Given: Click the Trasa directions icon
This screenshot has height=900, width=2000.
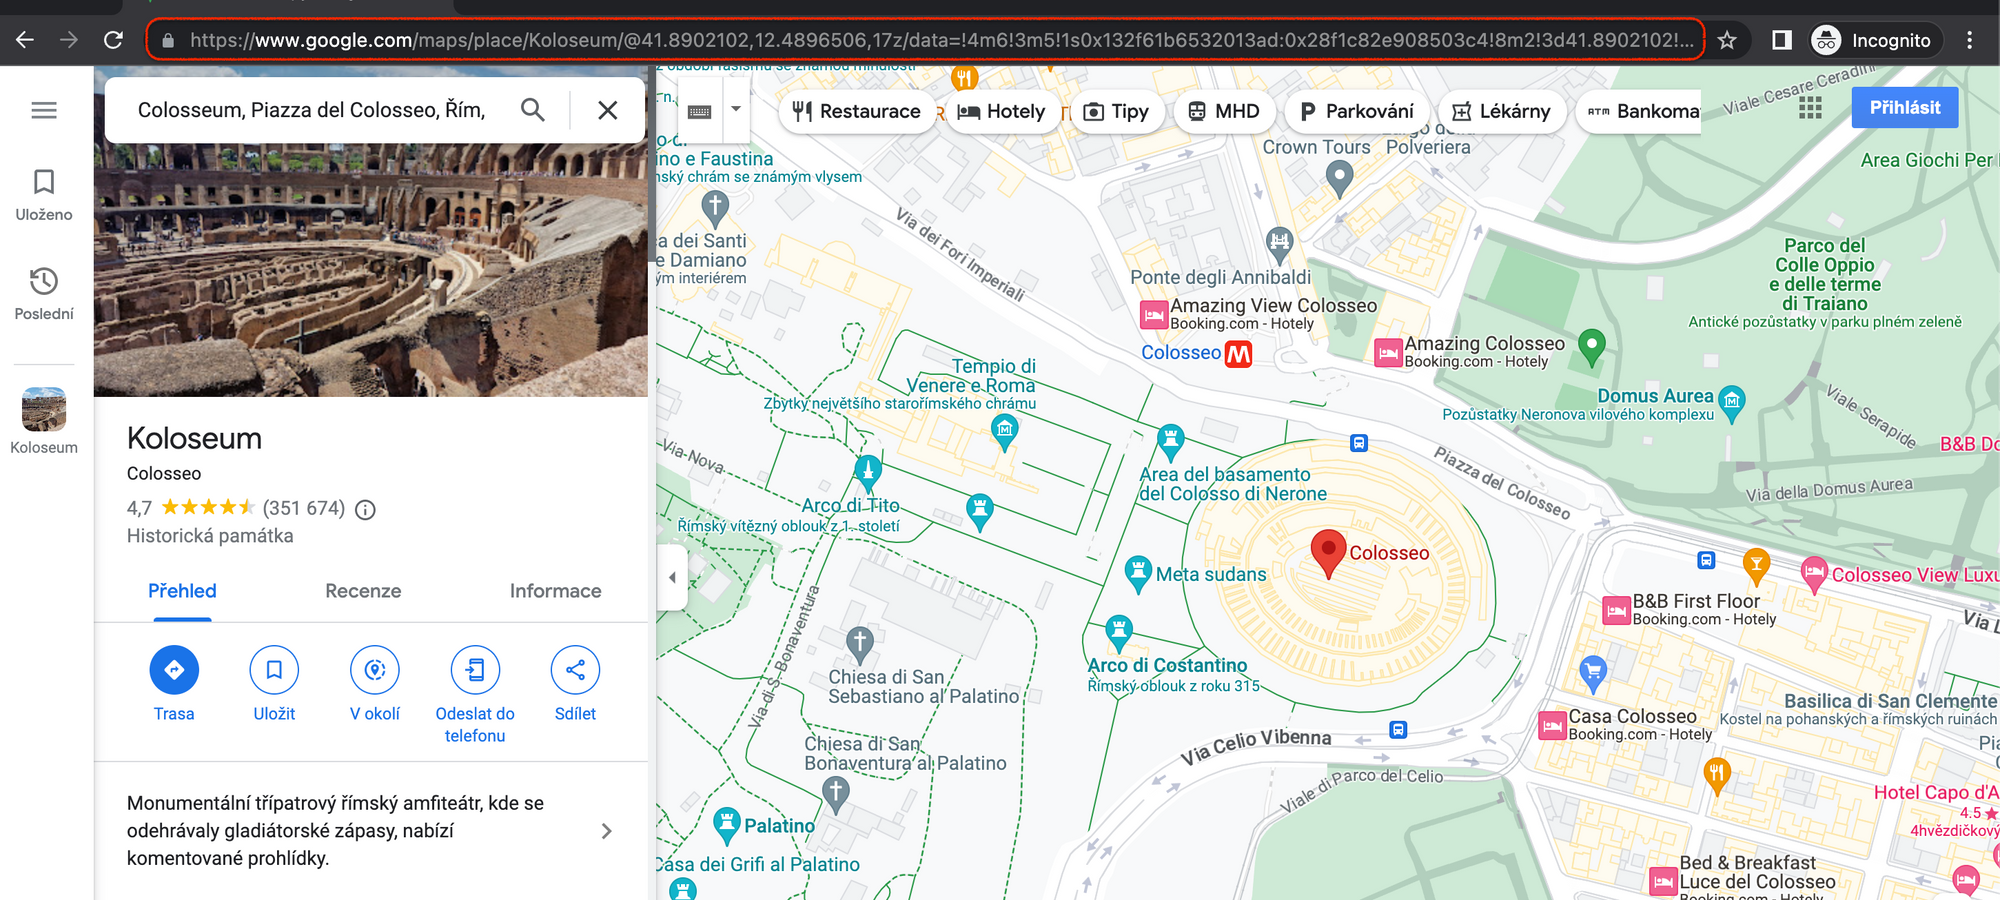Looking at the screenshot, I should pyautogui.click(x=174, y=670).
